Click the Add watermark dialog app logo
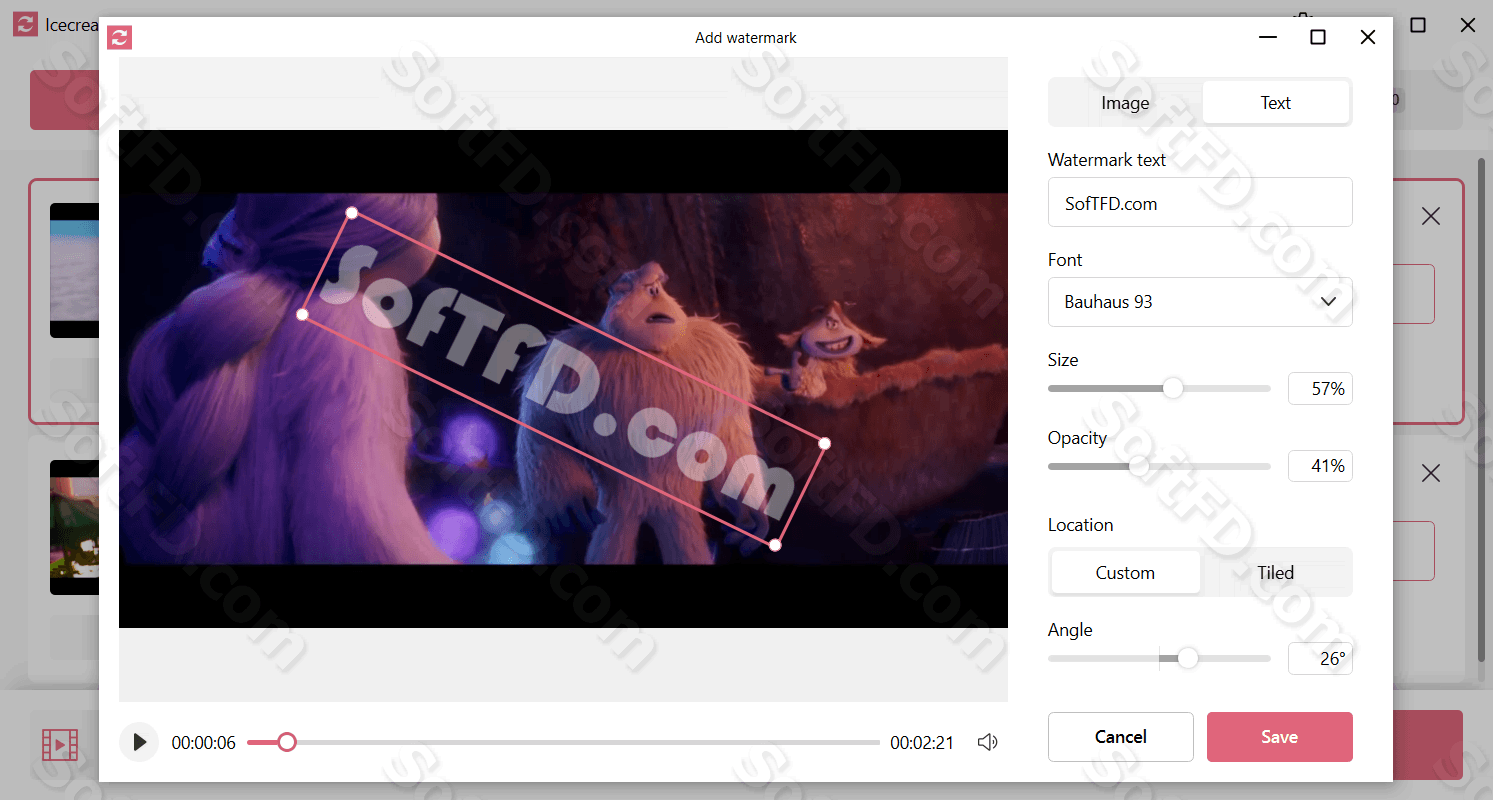 tap(120, 38)
